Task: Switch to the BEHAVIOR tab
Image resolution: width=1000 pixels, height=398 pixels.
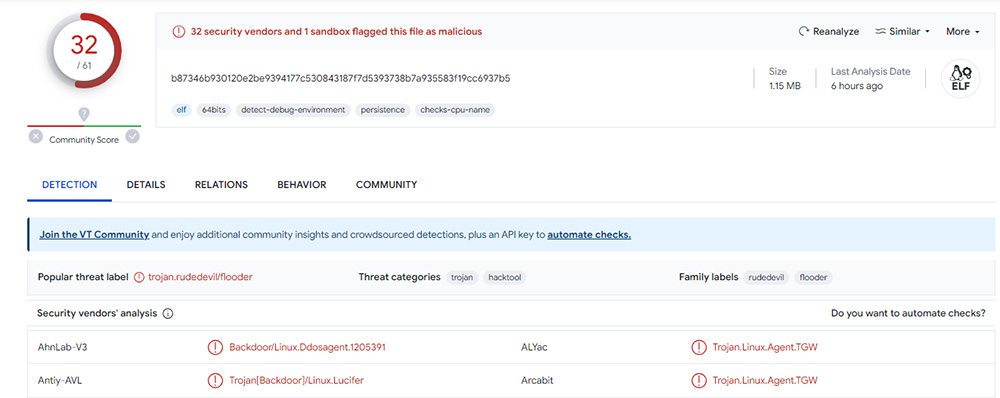Action: pyautogui.click(x=302, y=185)
